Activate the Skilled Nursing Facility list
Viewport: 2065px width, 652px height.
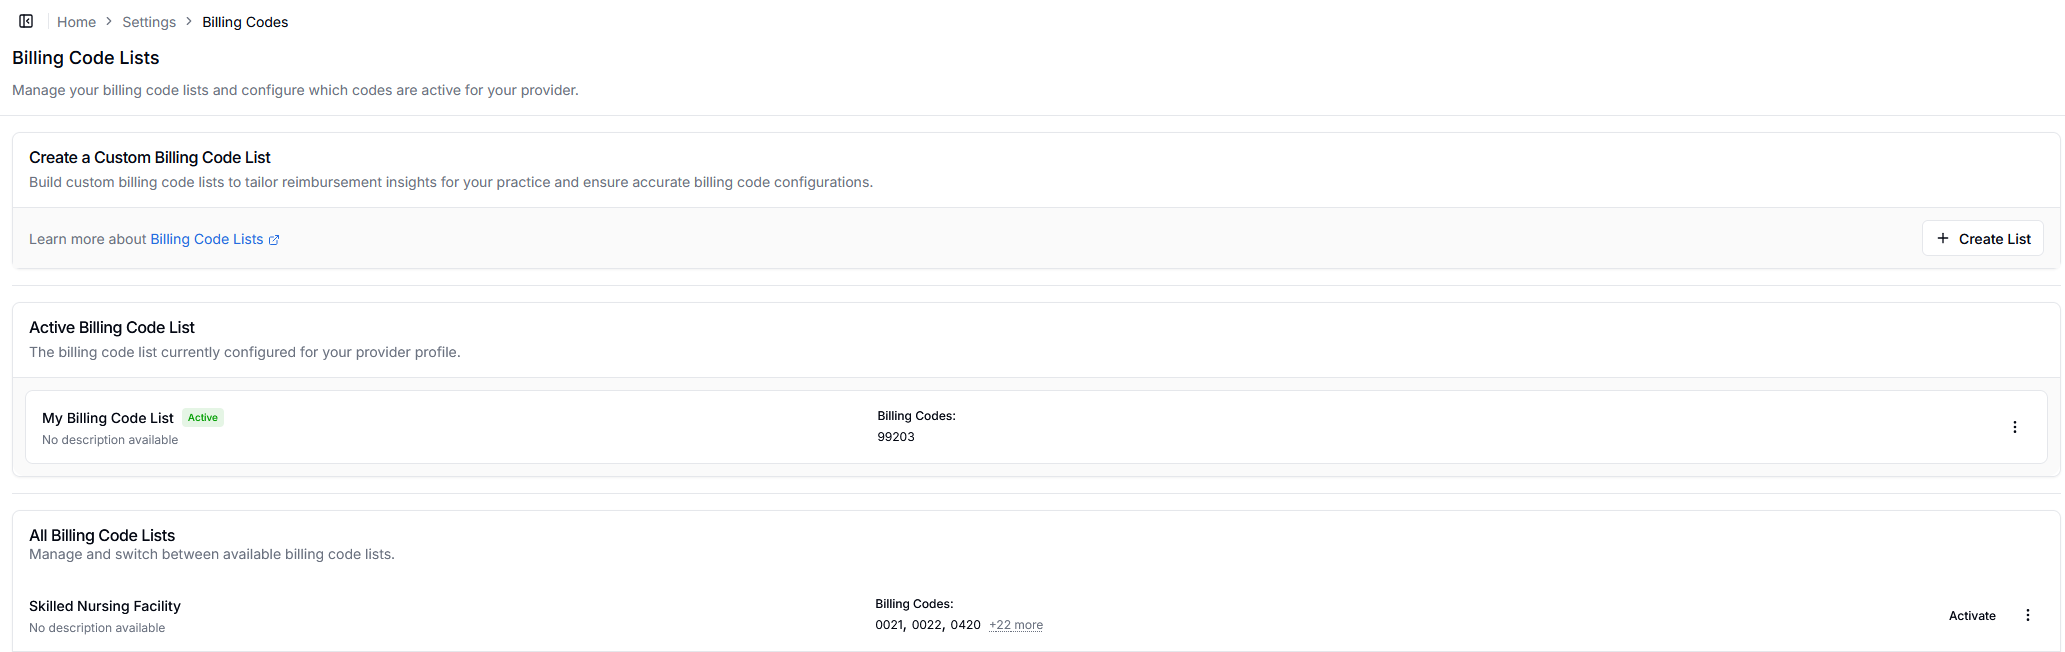pyautogui.click(x=1972, y=614)
